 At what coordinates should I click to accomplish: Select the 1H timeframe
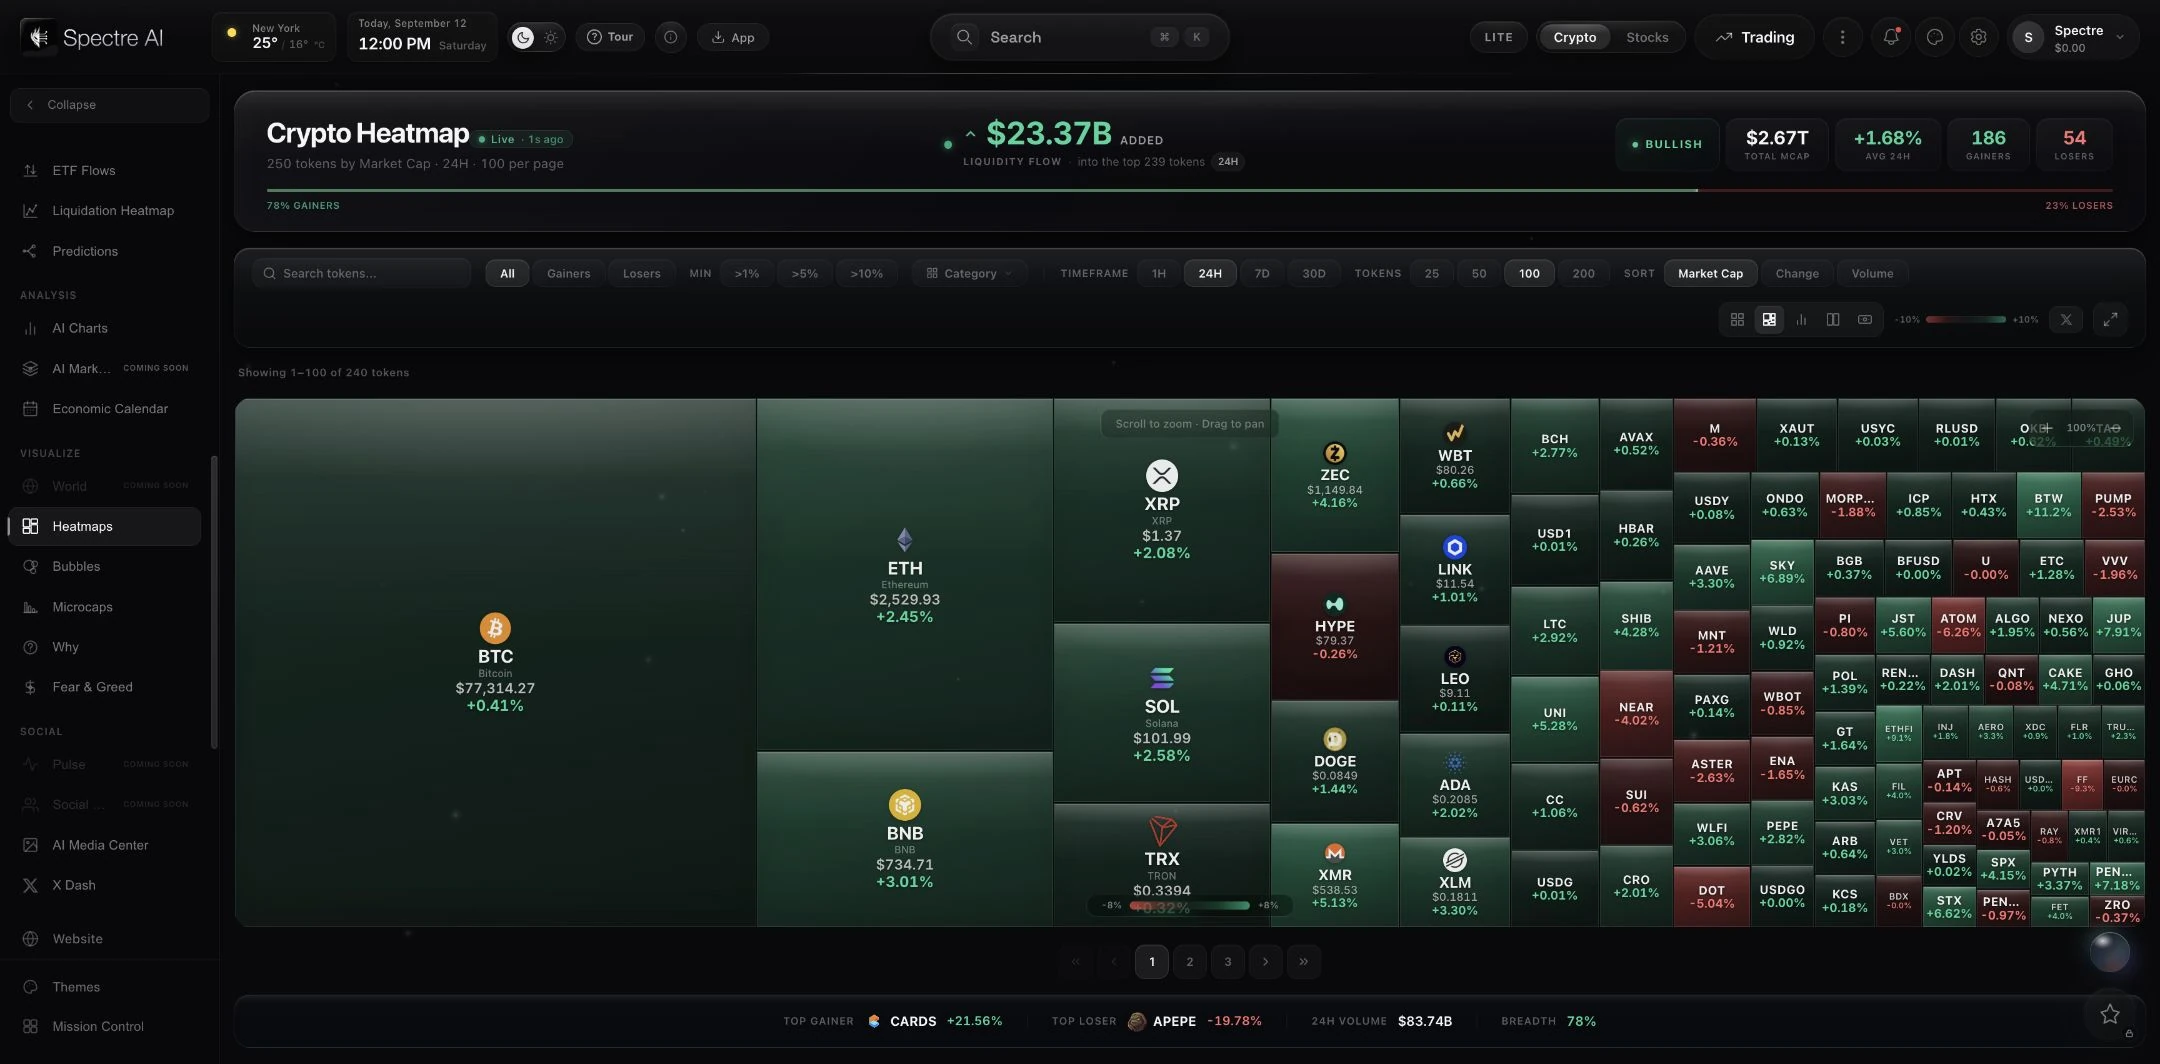pyautogui.click(x=1158, y=273)
